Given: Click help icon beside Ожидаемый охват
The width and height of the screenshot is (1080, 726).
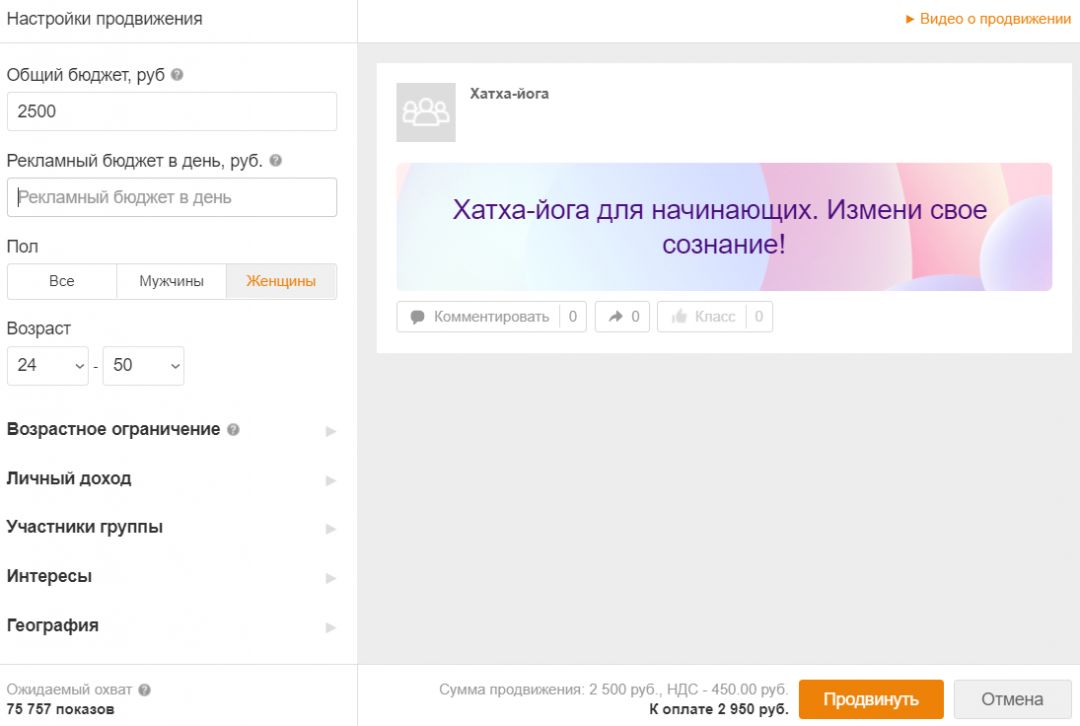Looking at the screenshot, I should (145, 689).
